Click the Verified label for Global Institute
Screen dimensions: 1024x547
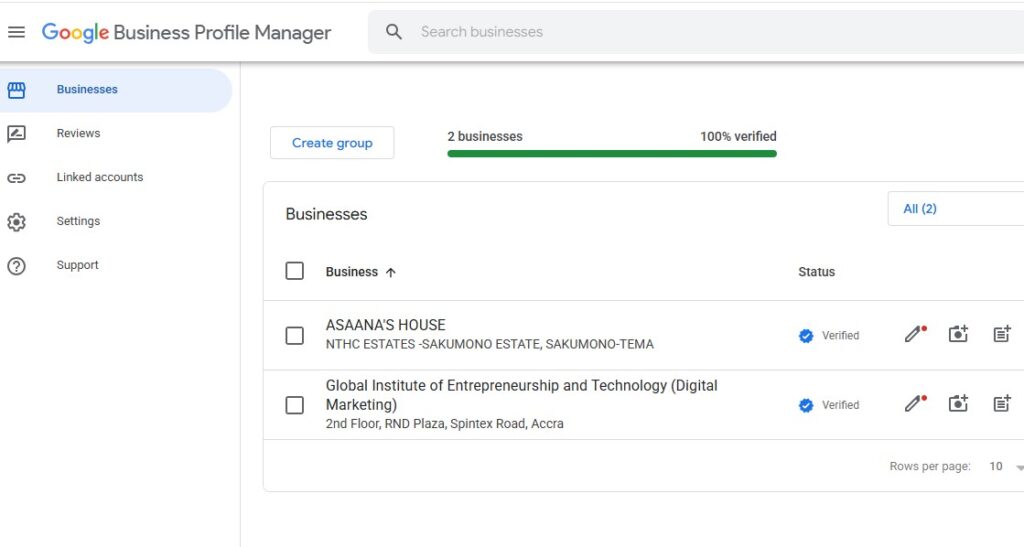click(840, 405)
